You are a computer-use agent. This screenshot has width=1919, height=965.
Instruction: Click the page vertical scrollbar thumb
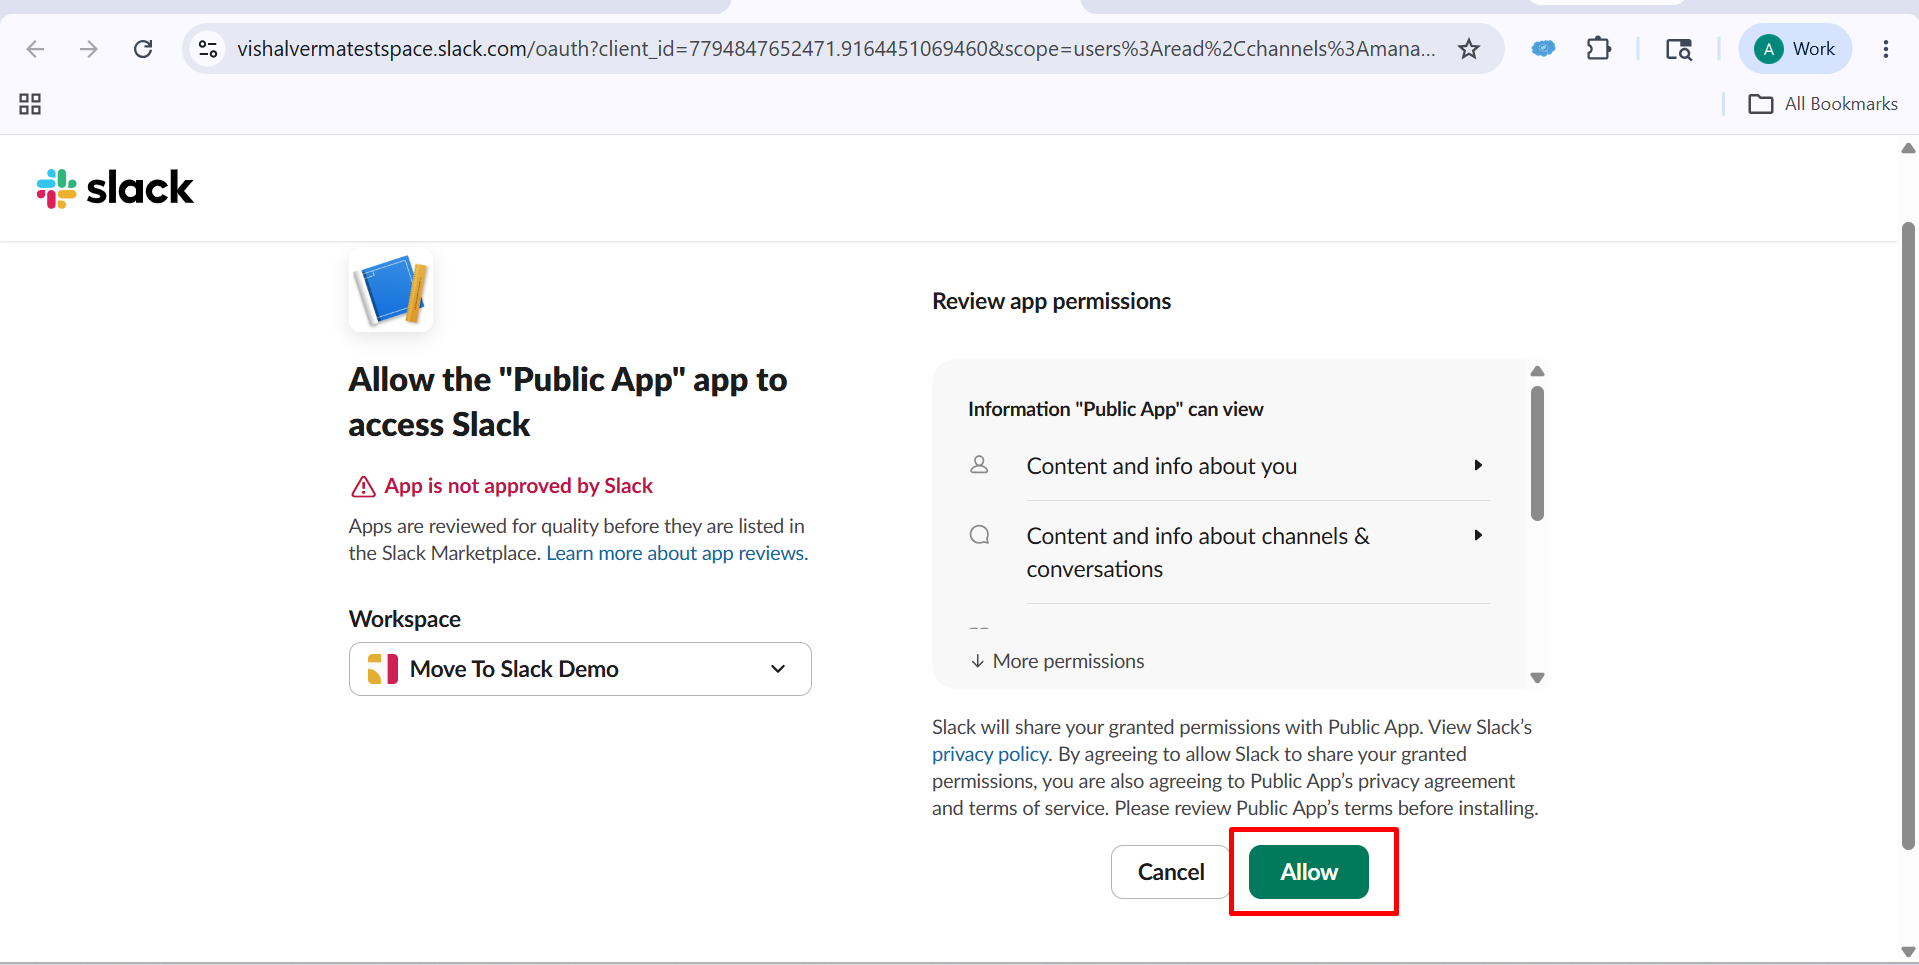[x=1908, y=536]
